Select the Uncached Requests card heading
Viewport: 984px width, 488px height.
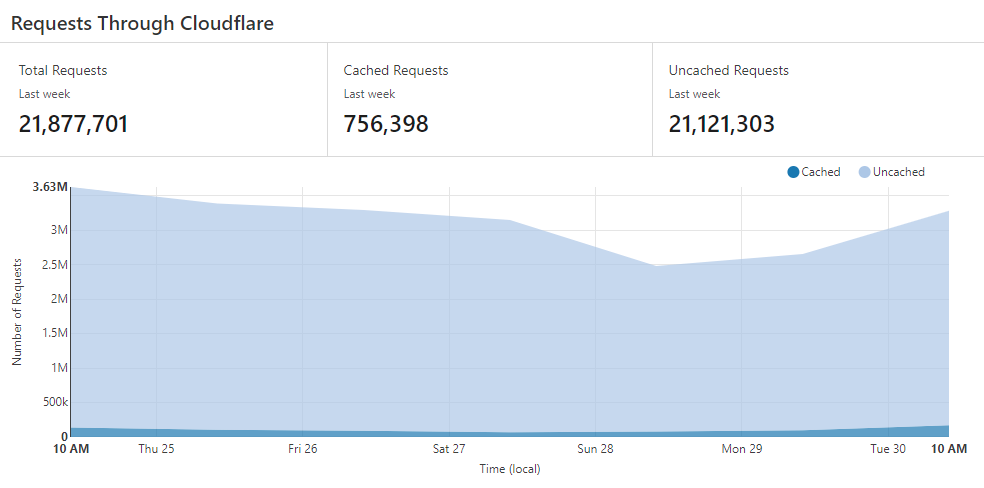[729, 70]
